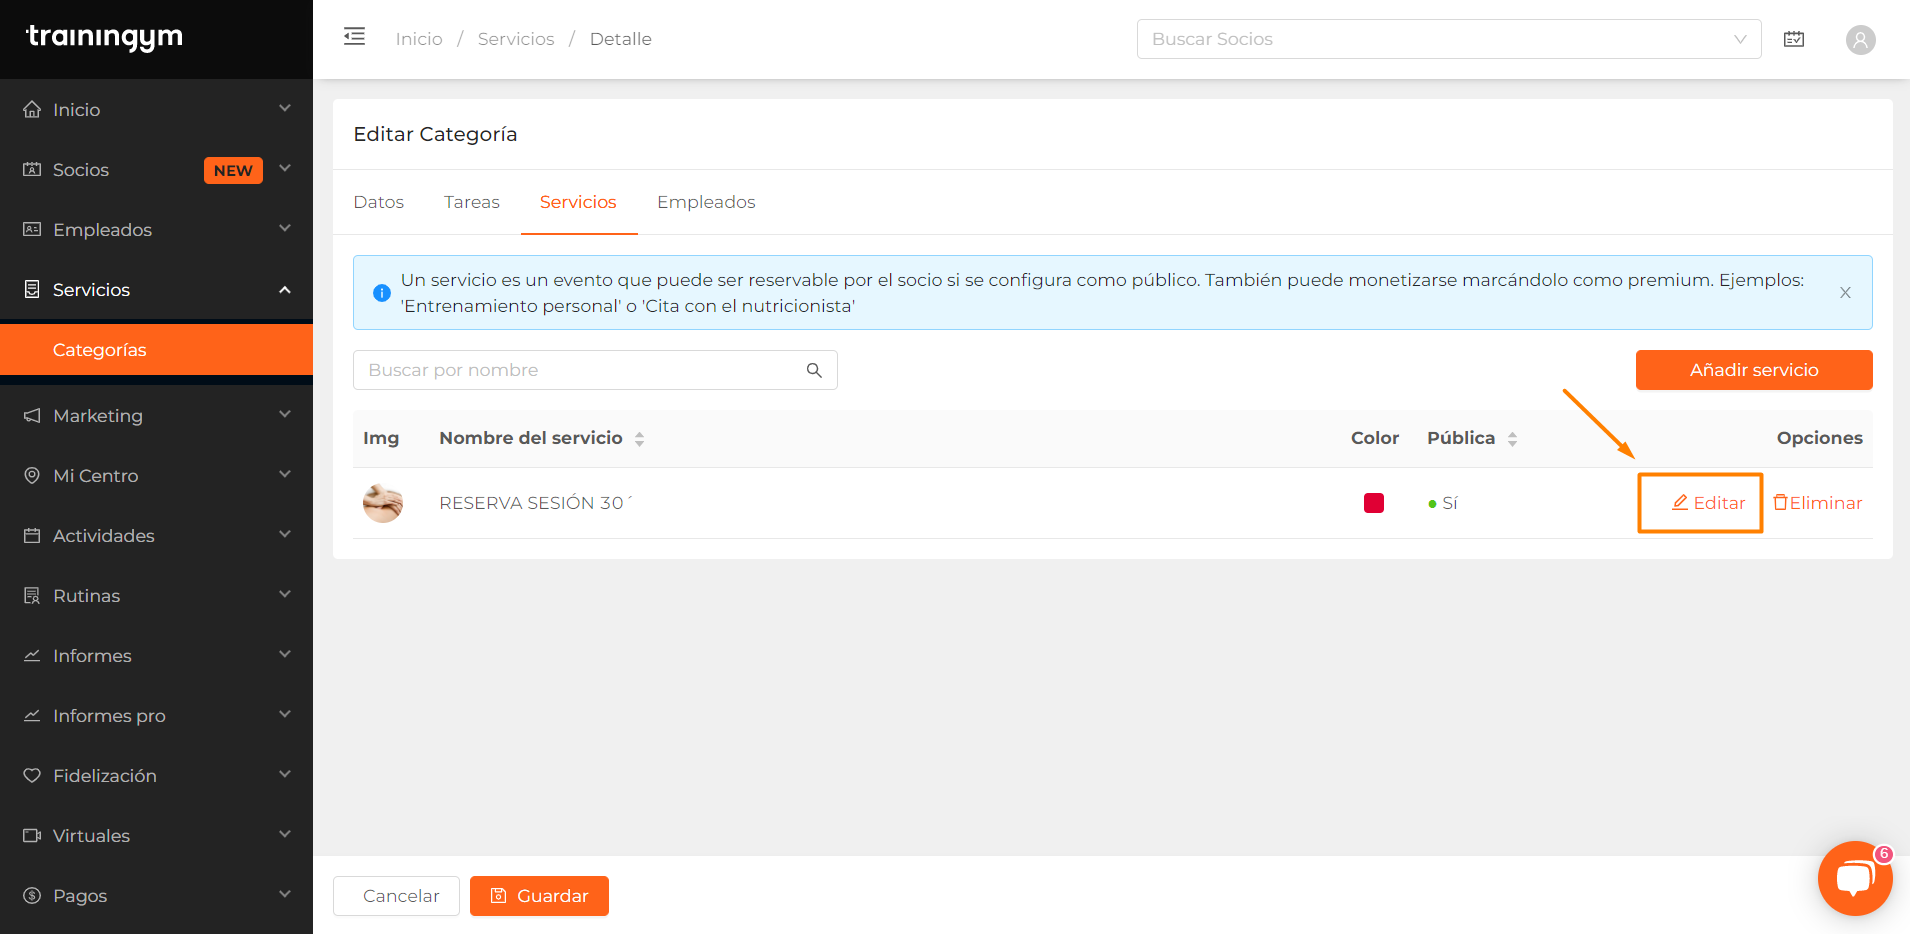Expand the Rutinas menu chevron

[x=285, y=594]
